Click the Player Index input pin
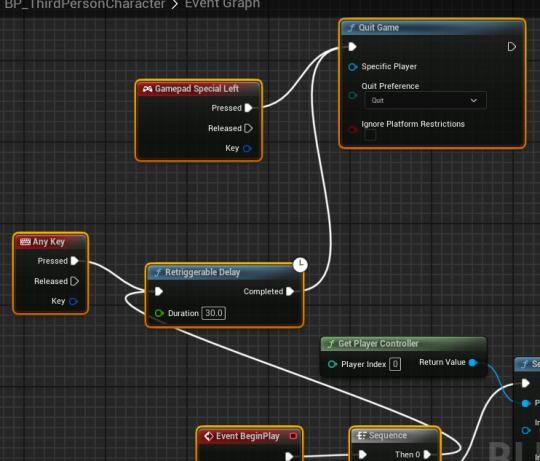This screenshot has width=540, height=461. coord(332,364)
